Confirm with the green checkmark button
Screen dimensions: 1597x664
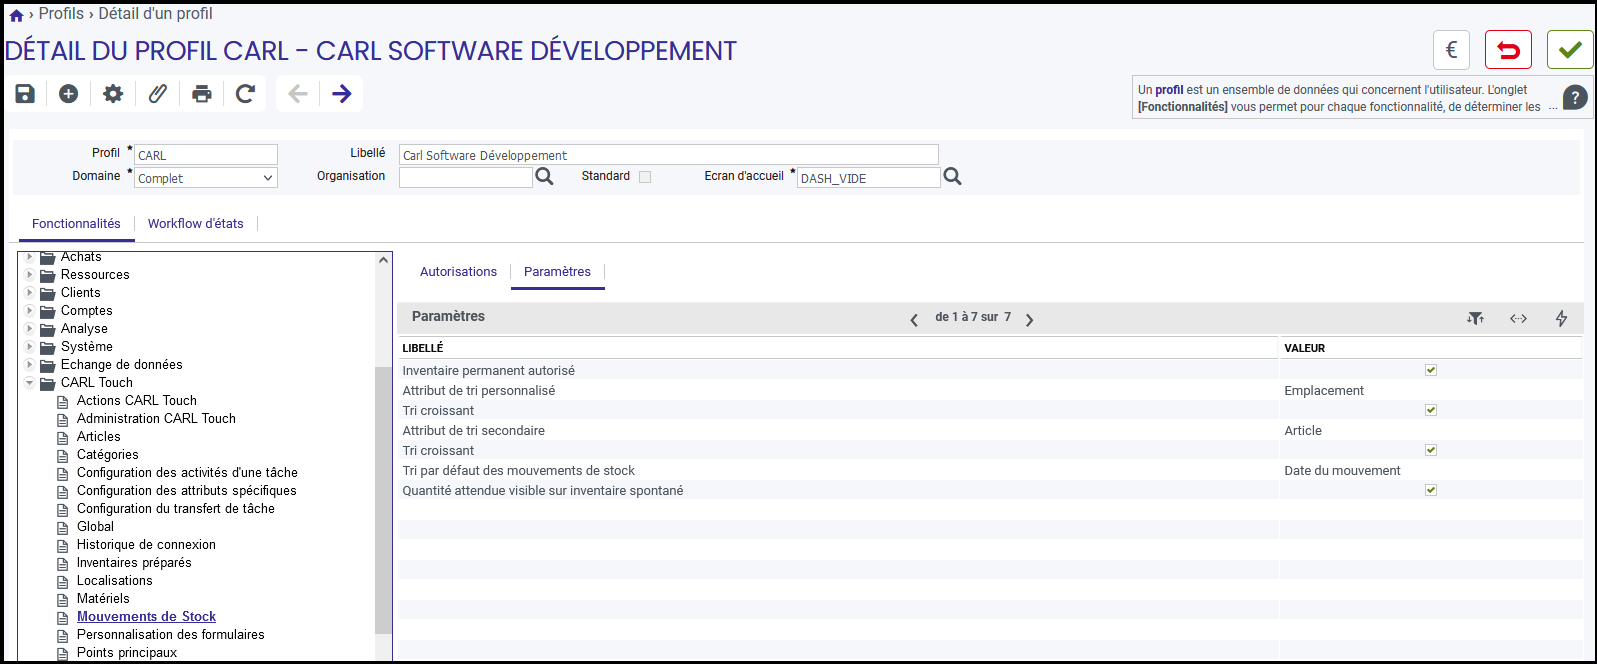tap(1570, 50)
